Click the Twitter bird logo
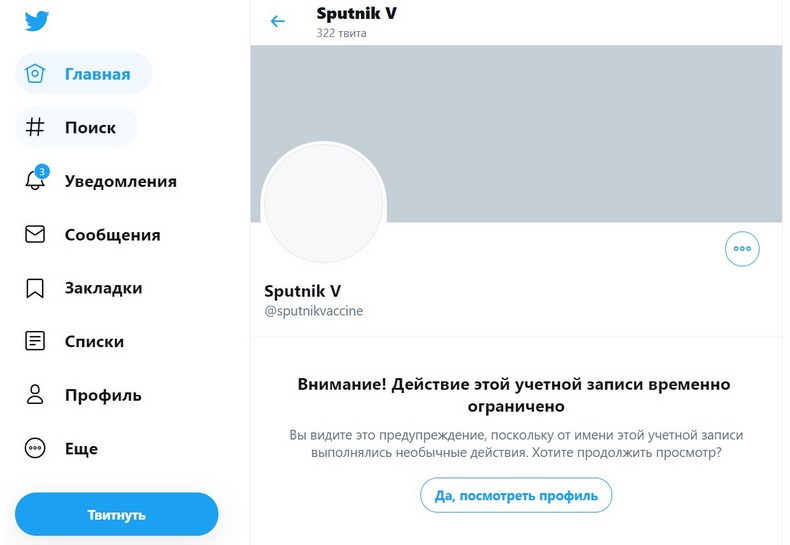The height and width of the screenshot is (545, 790). click(x=37, y=21)
